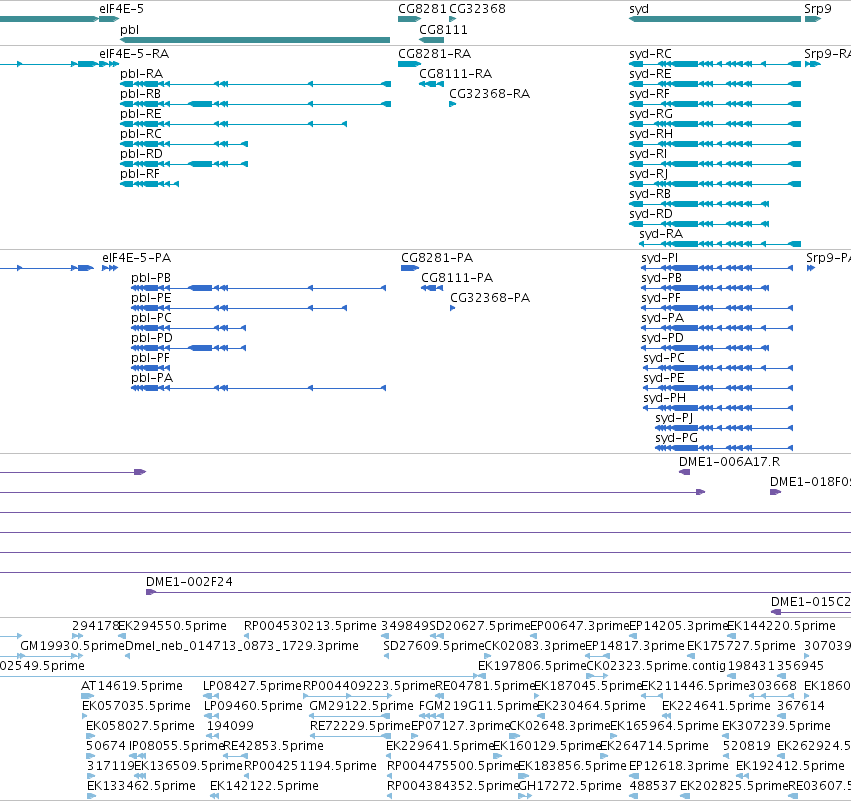Click the Srp9 gene label
This screenshot has width=851, height=801.
tap(817, 9)
